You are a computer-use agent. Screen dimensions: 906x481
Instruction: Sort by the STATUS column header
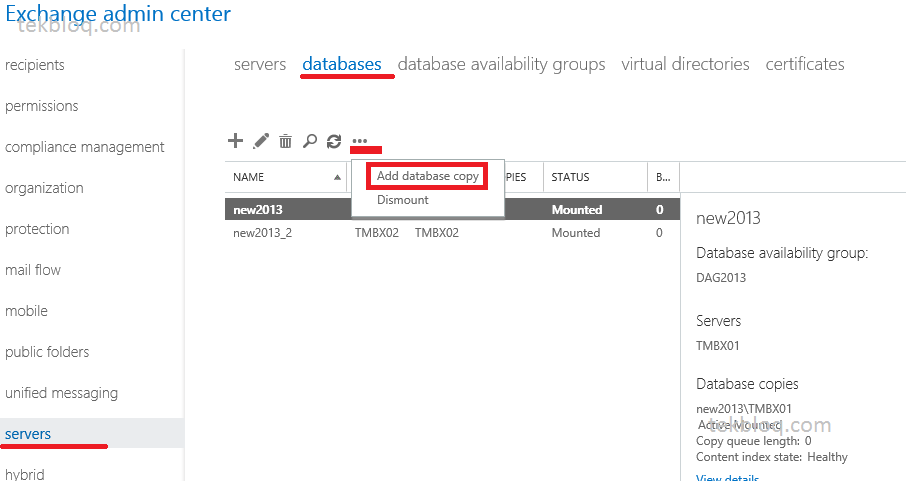coord(595,177)
